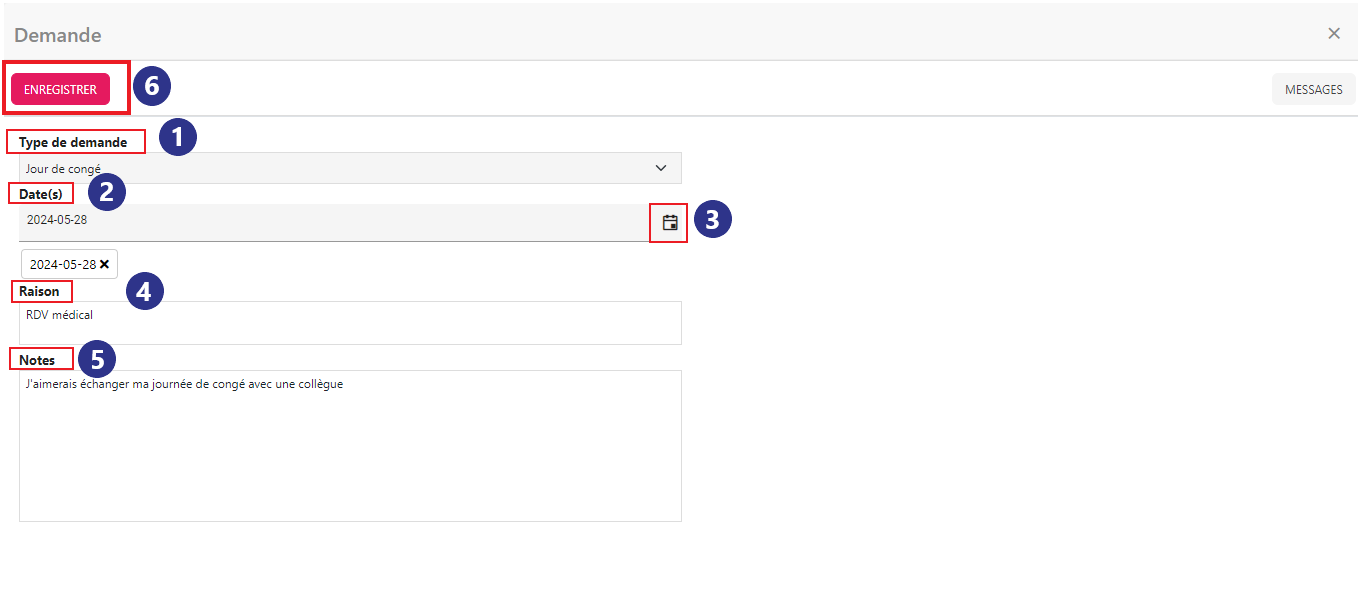Focus the Date(s) input field
Image resolution: width=1358 pixels, height=597 pixels.
(335, 222)
